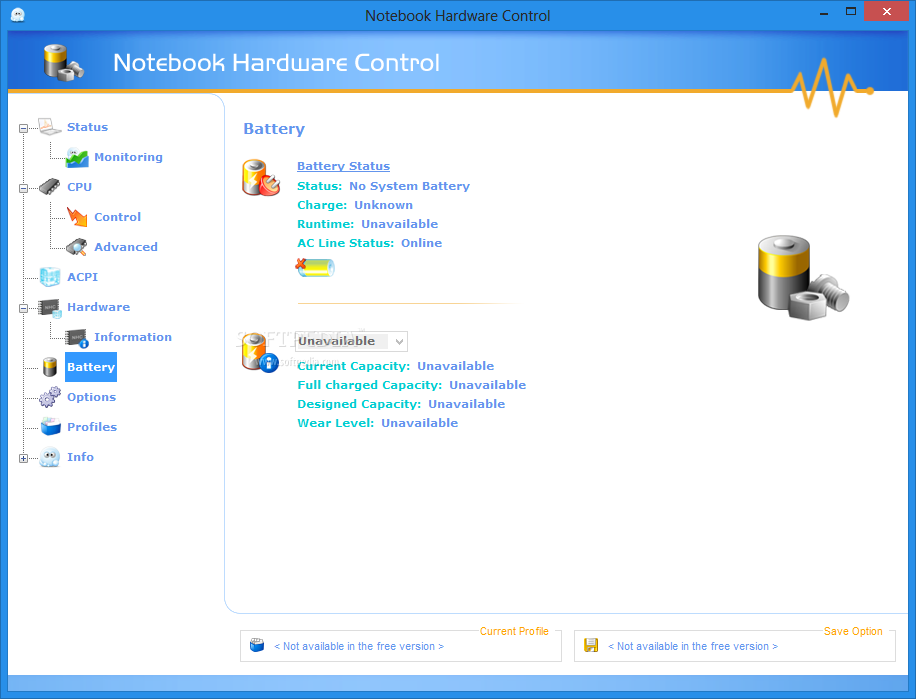Click the Battery icon in sidebar tree

click(50, 367)
